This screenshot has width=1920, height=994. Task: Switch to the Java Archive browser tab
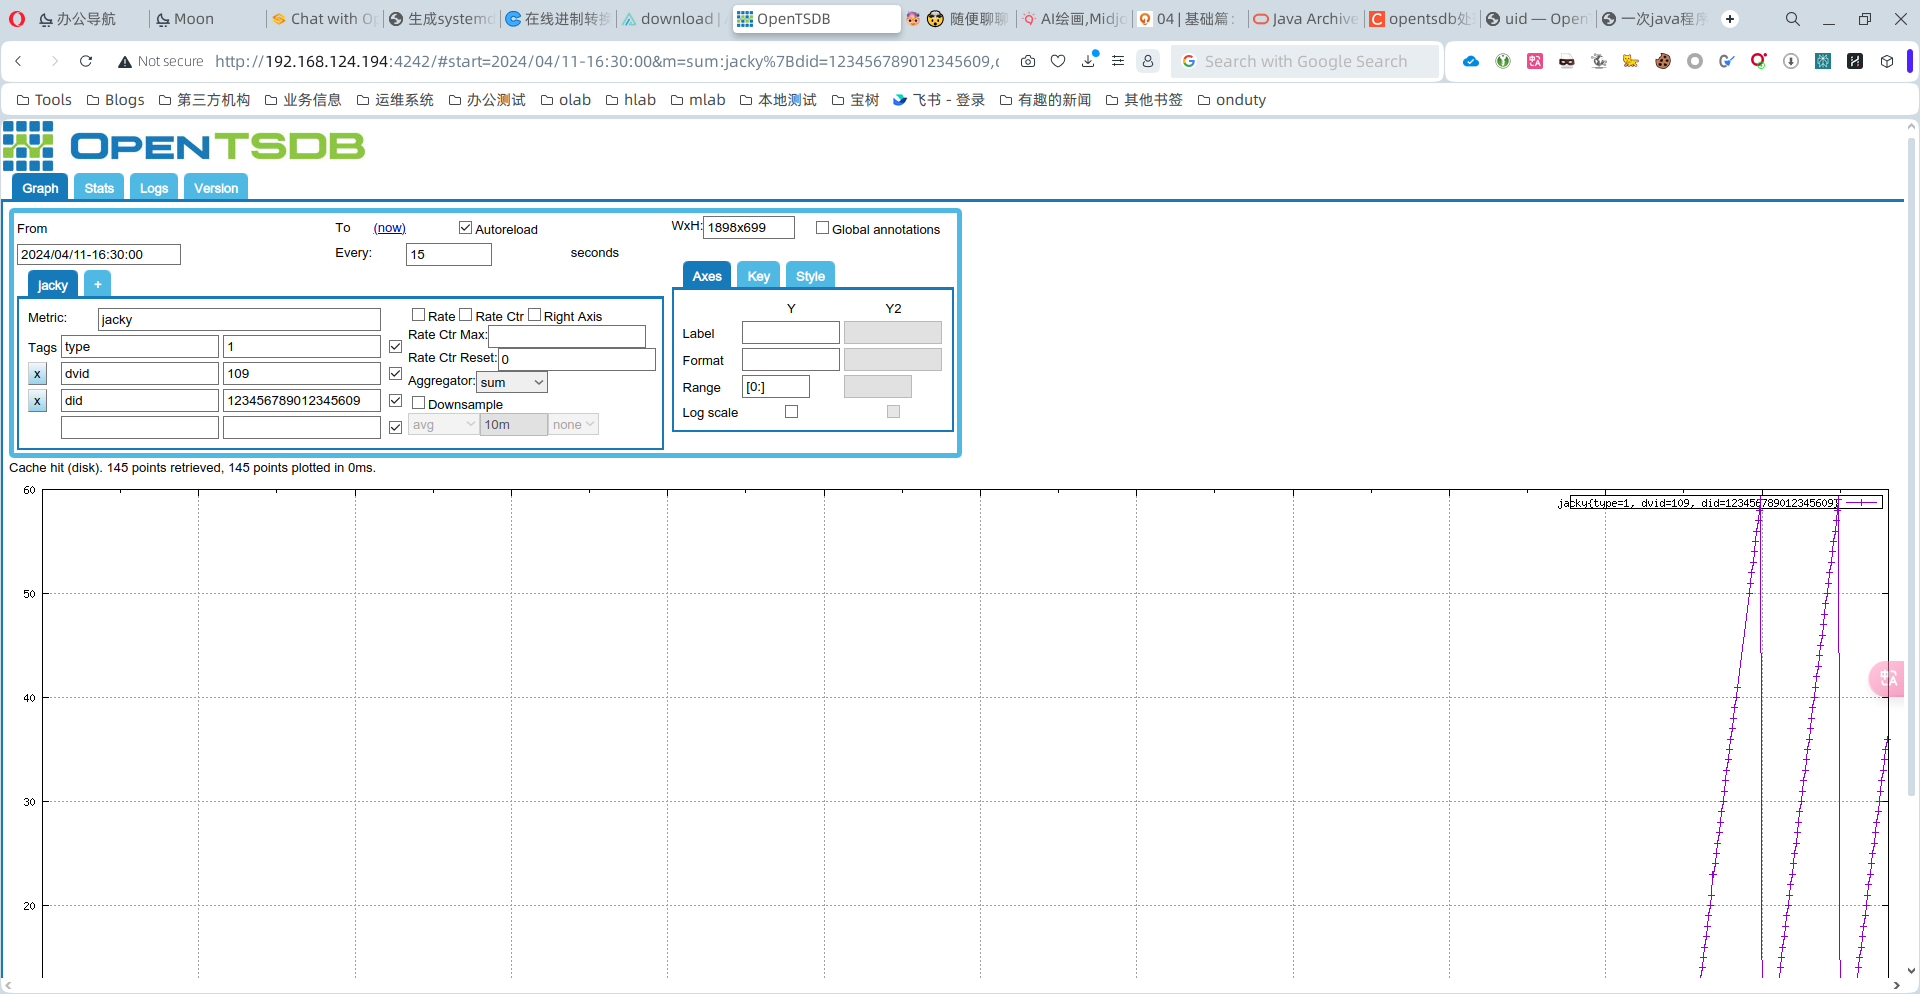[x=1306, y=19]
